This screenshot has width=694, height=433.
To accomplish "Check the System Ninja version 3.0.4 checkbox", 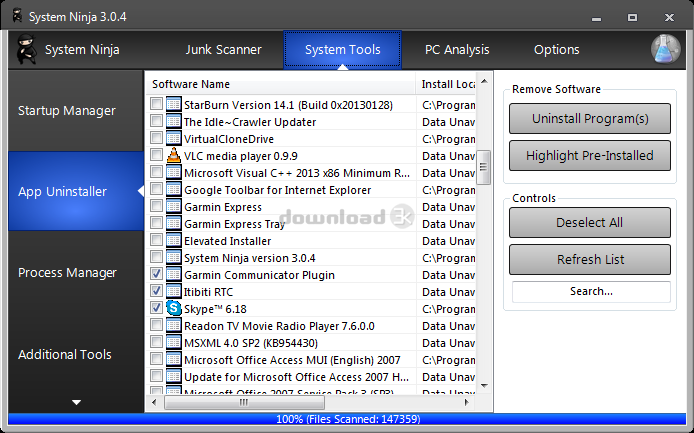I will pos(156,256).
